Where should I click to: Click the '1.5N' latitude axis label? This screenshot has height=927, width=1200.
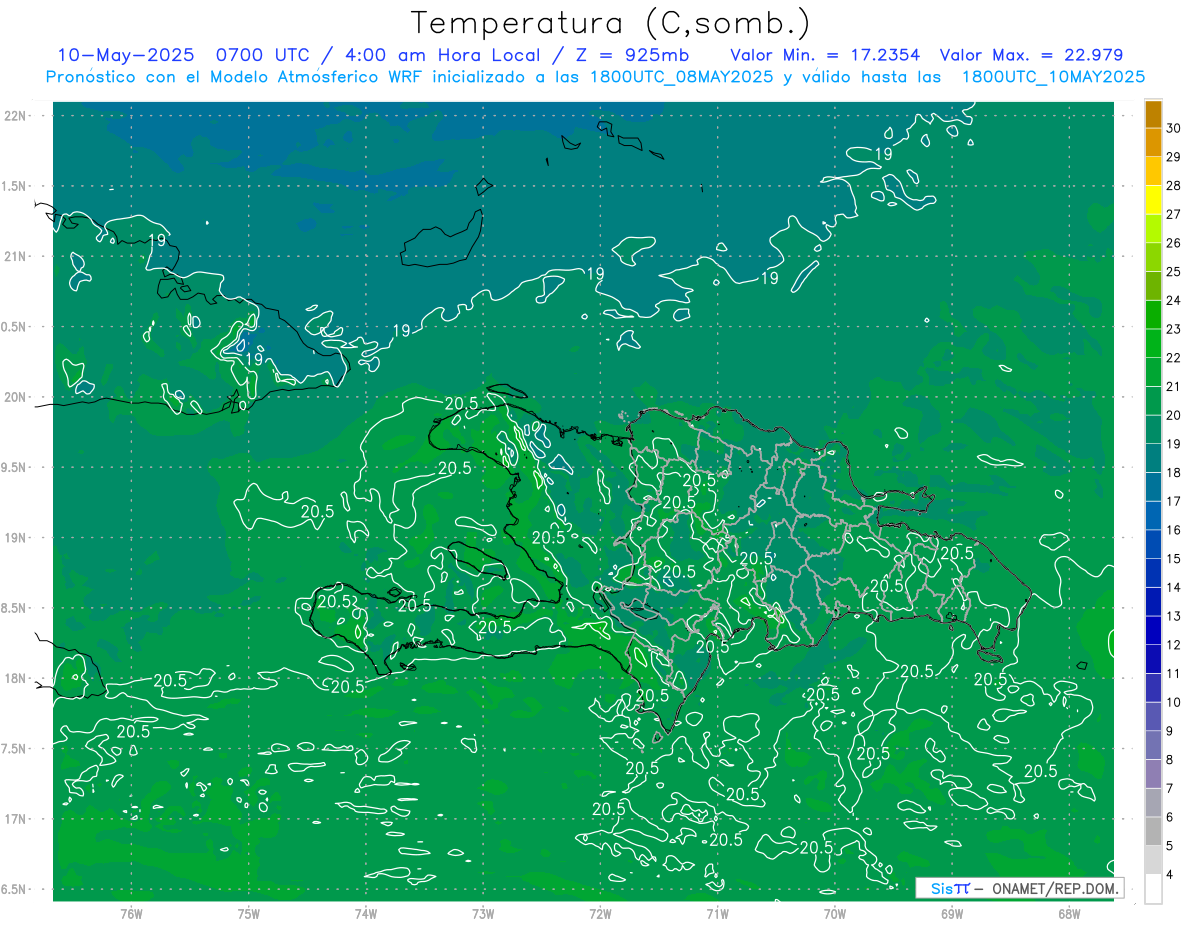pyautogui.click(x=15, y=187)
